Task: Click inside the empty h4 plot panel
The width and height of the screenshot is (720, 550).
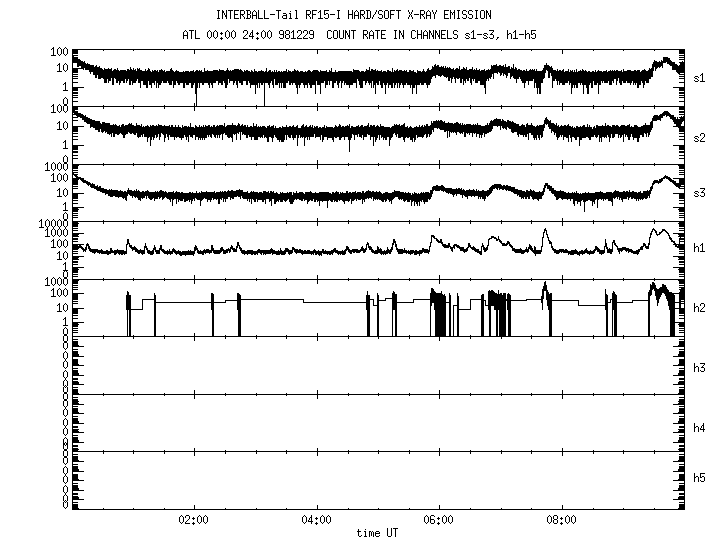Action: pos(378,422)
